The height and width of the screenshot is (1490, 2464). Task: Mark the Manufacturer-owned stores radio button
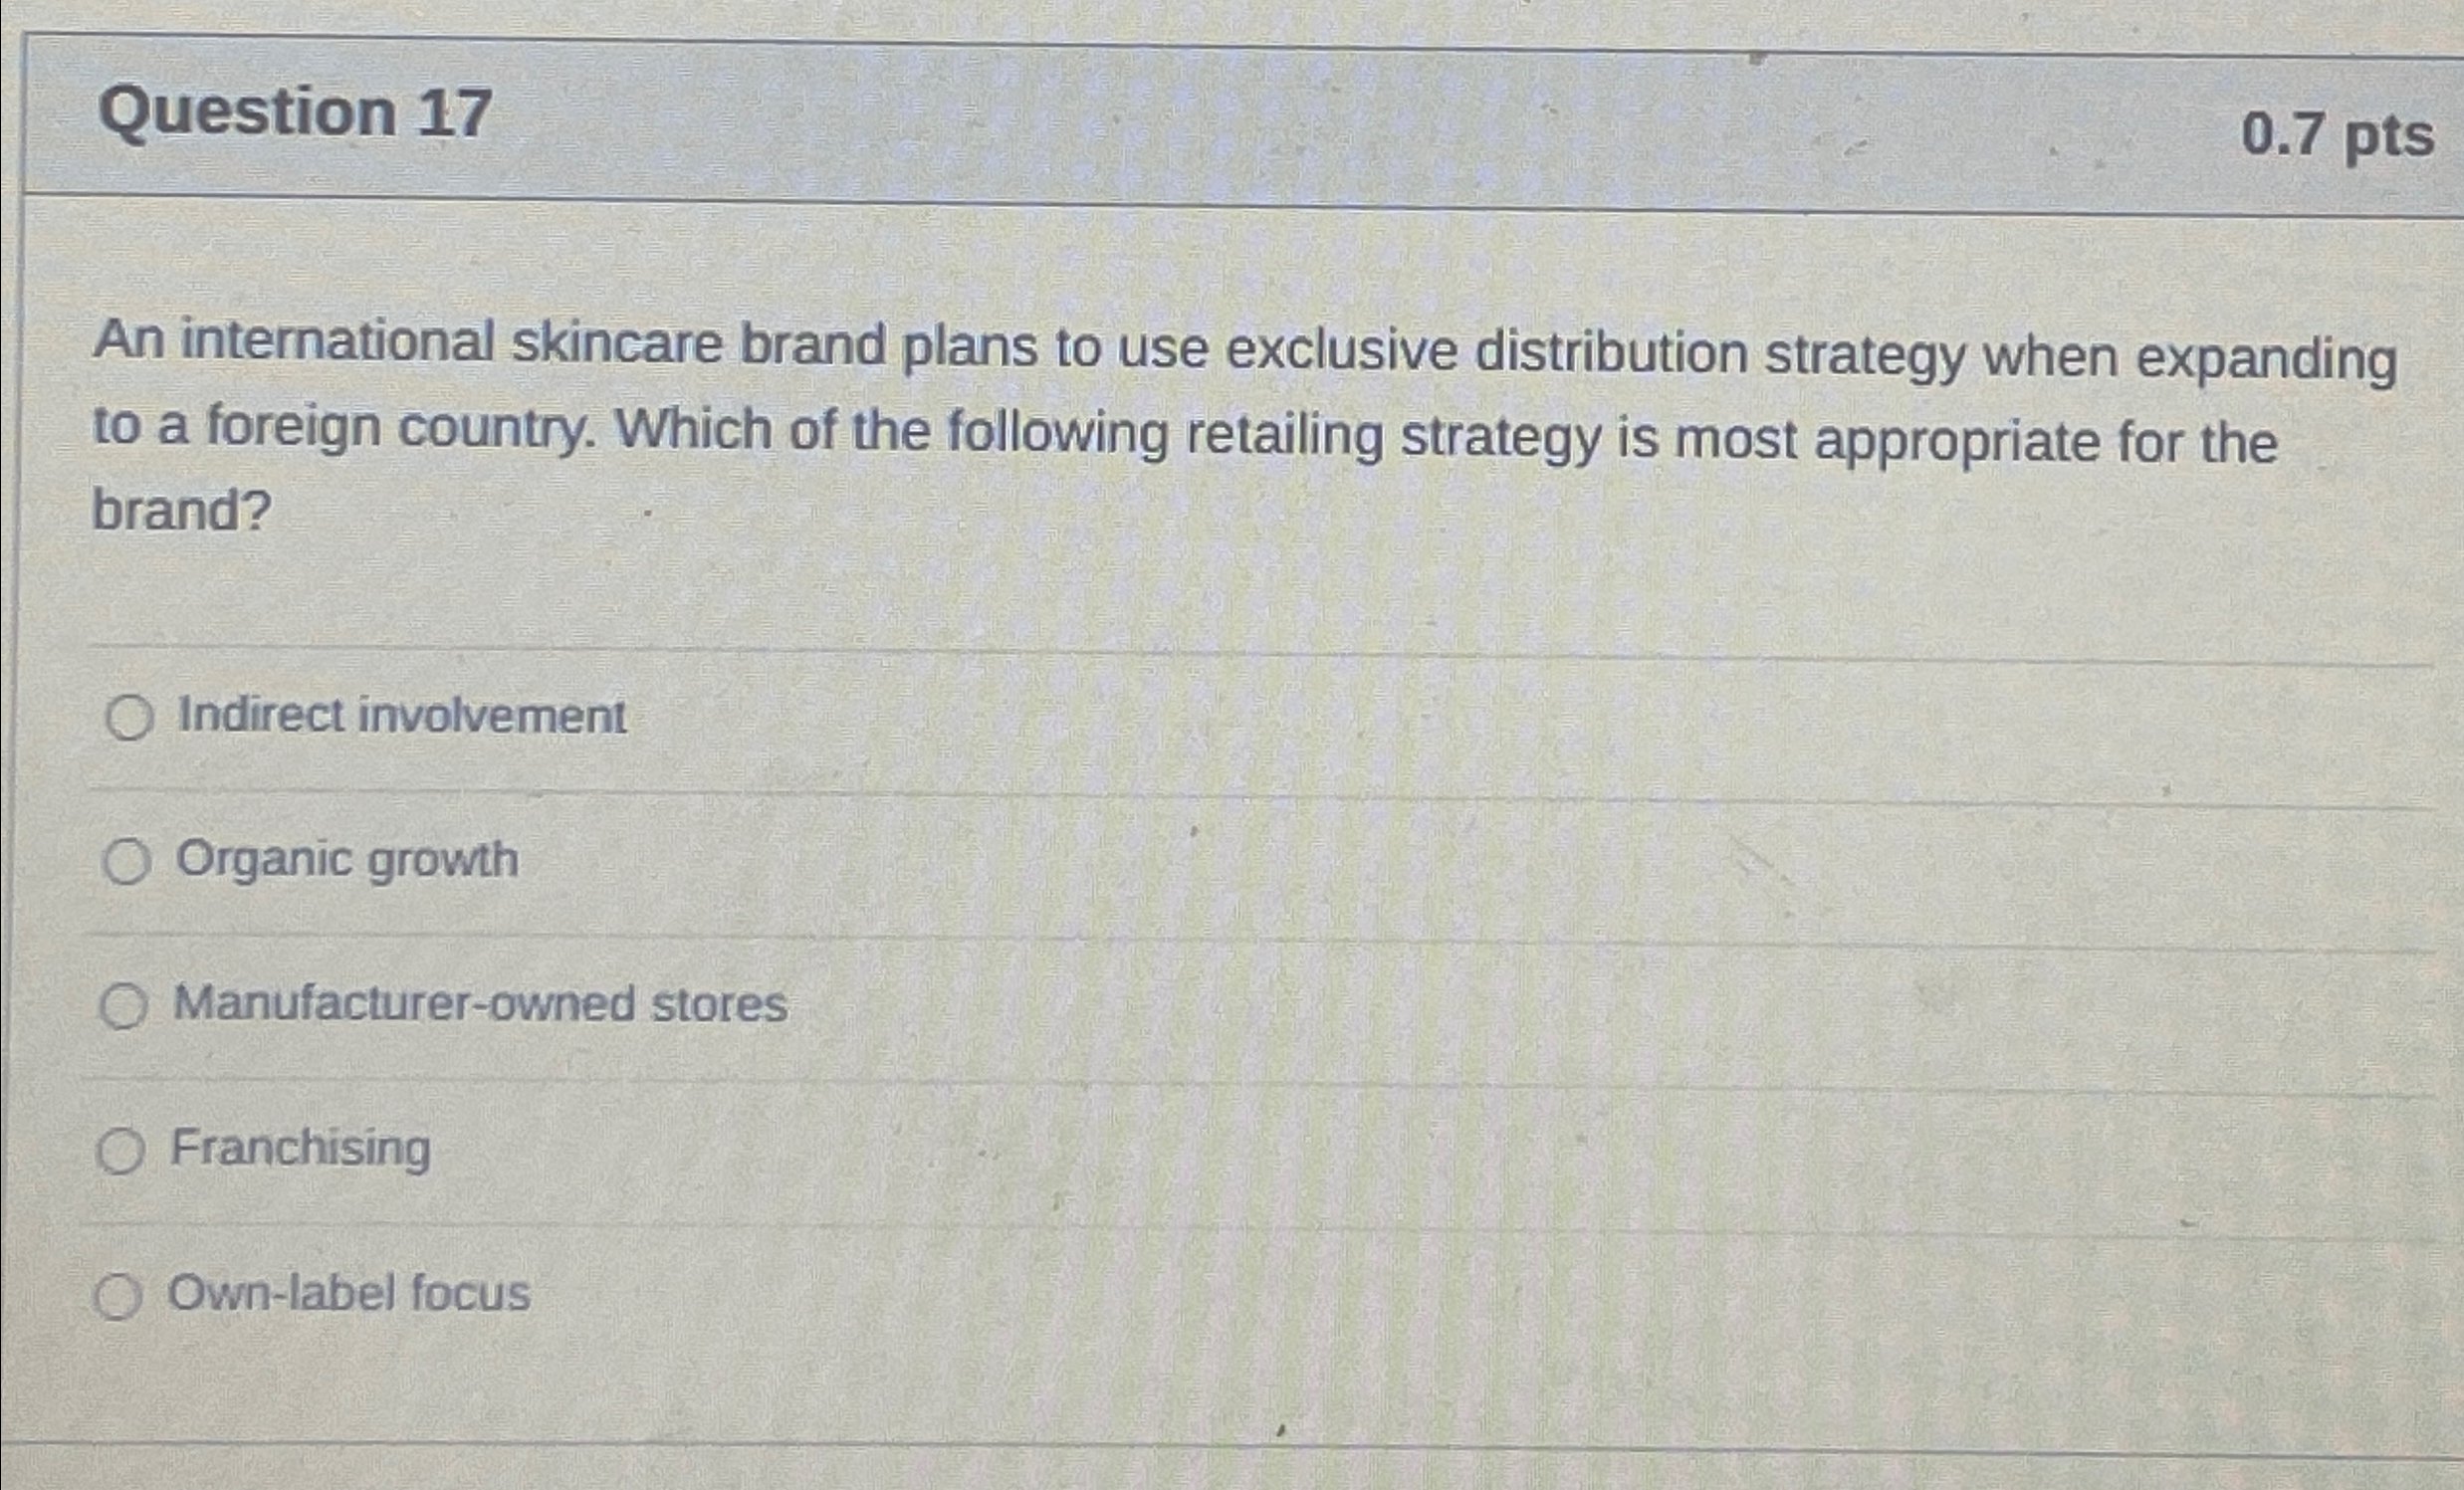coord(124,1006)
